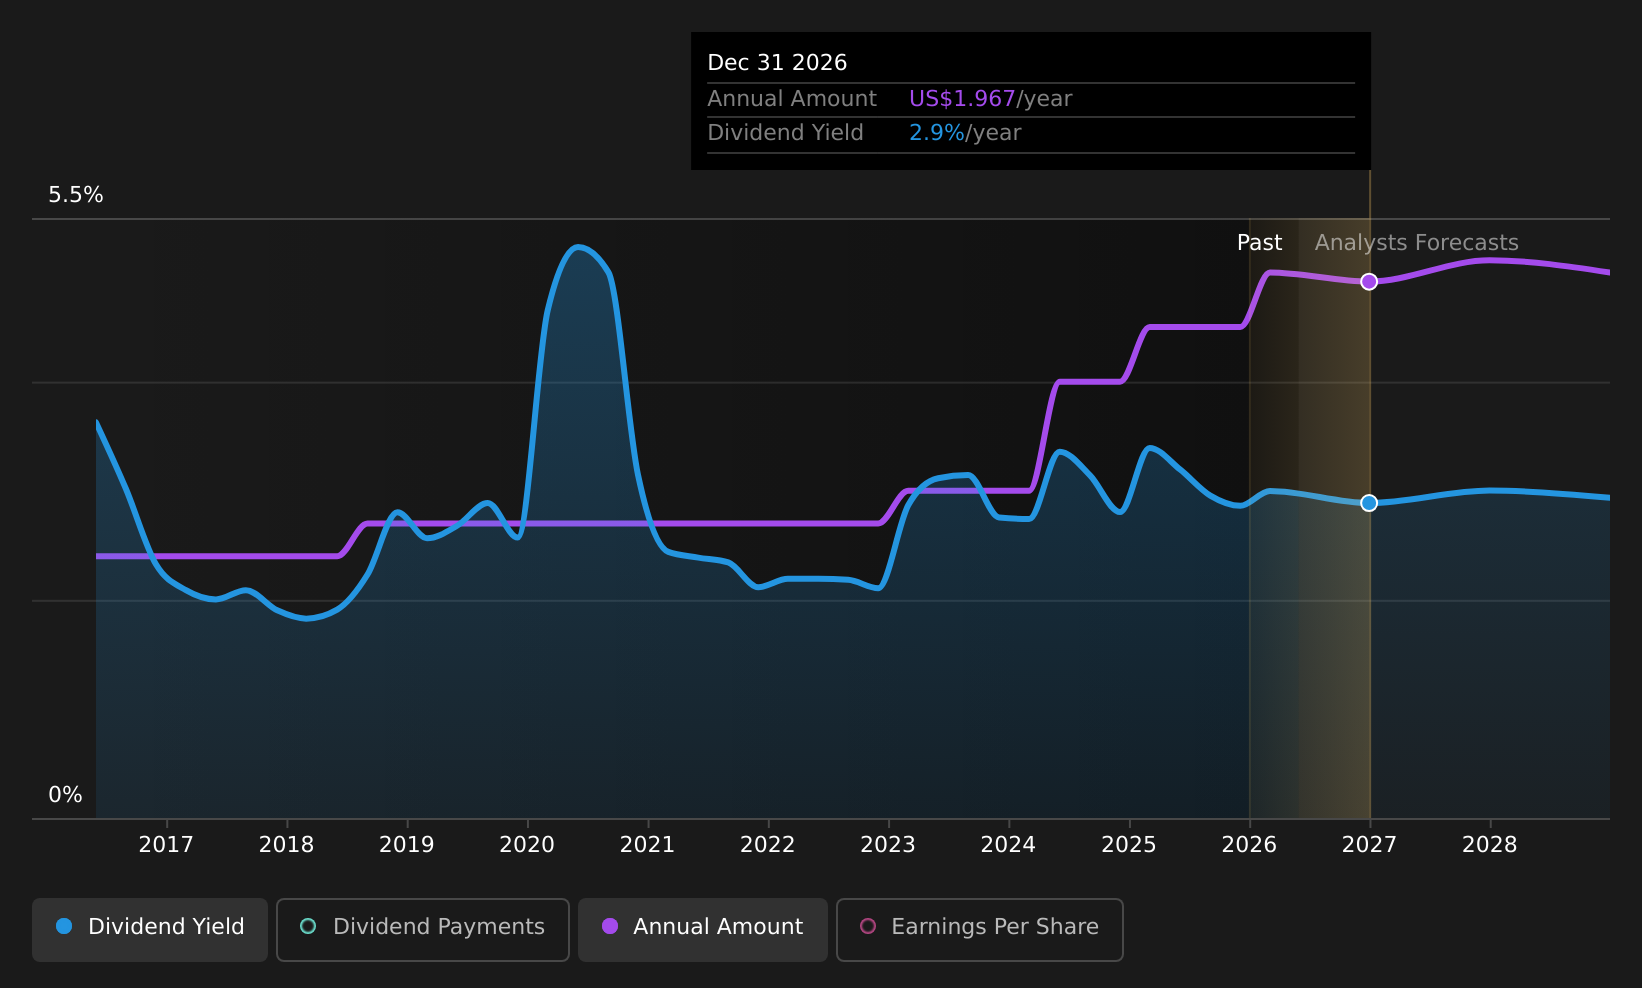Click the 2021 x-axis label
Screen dimensions: 1642x988
click(647, 845)
